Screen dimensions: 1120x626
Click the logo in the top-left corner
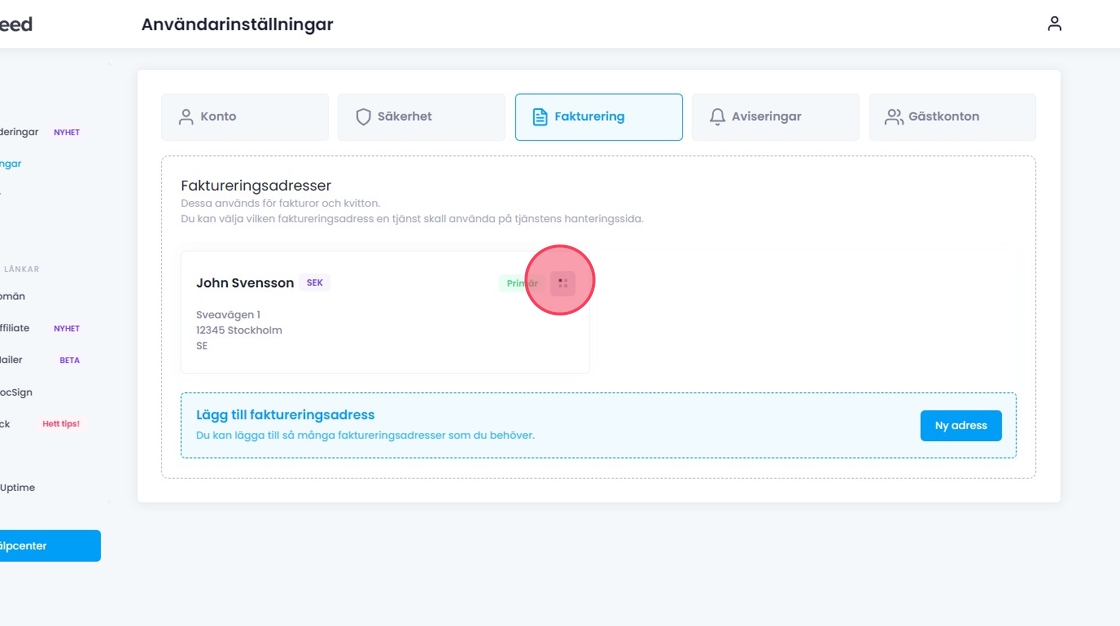15,24
